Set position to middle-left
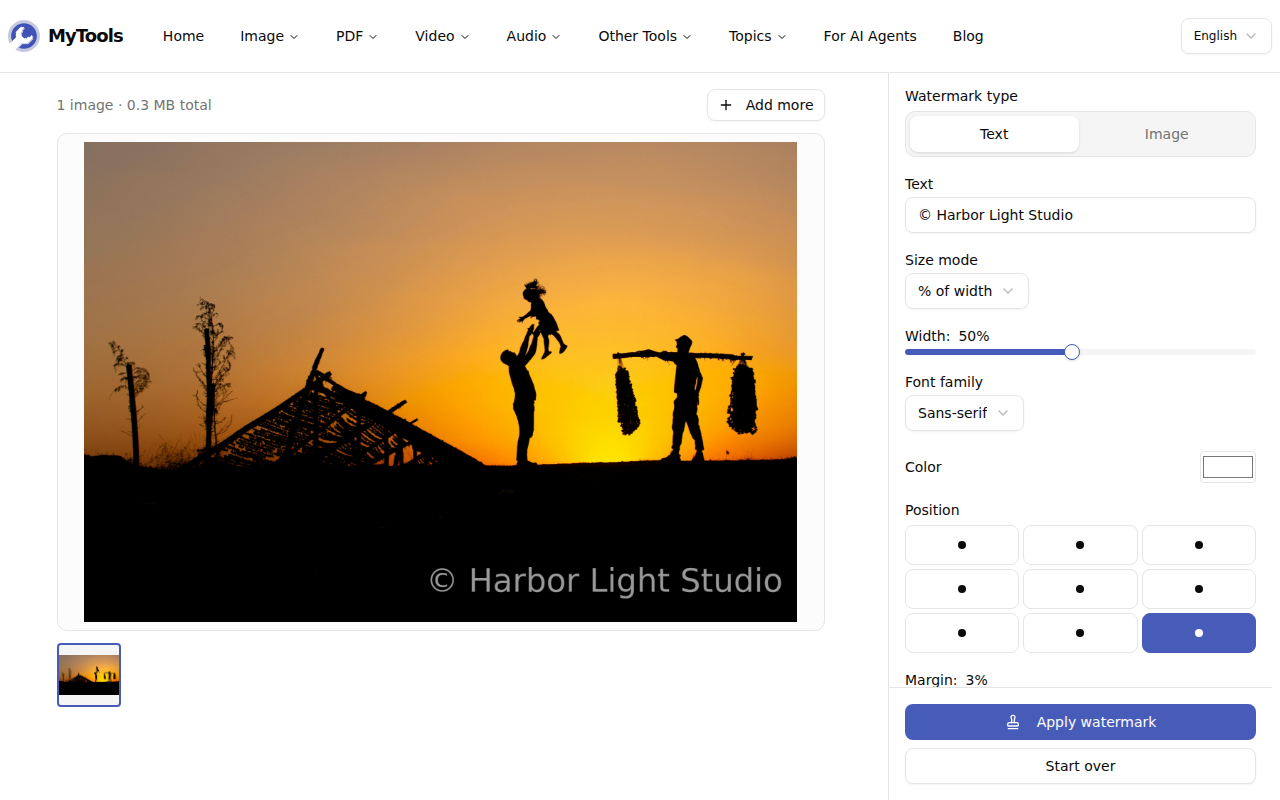The width and height of the screenshot is (1280, 800). pyautogui.click(x=962, y=589)
